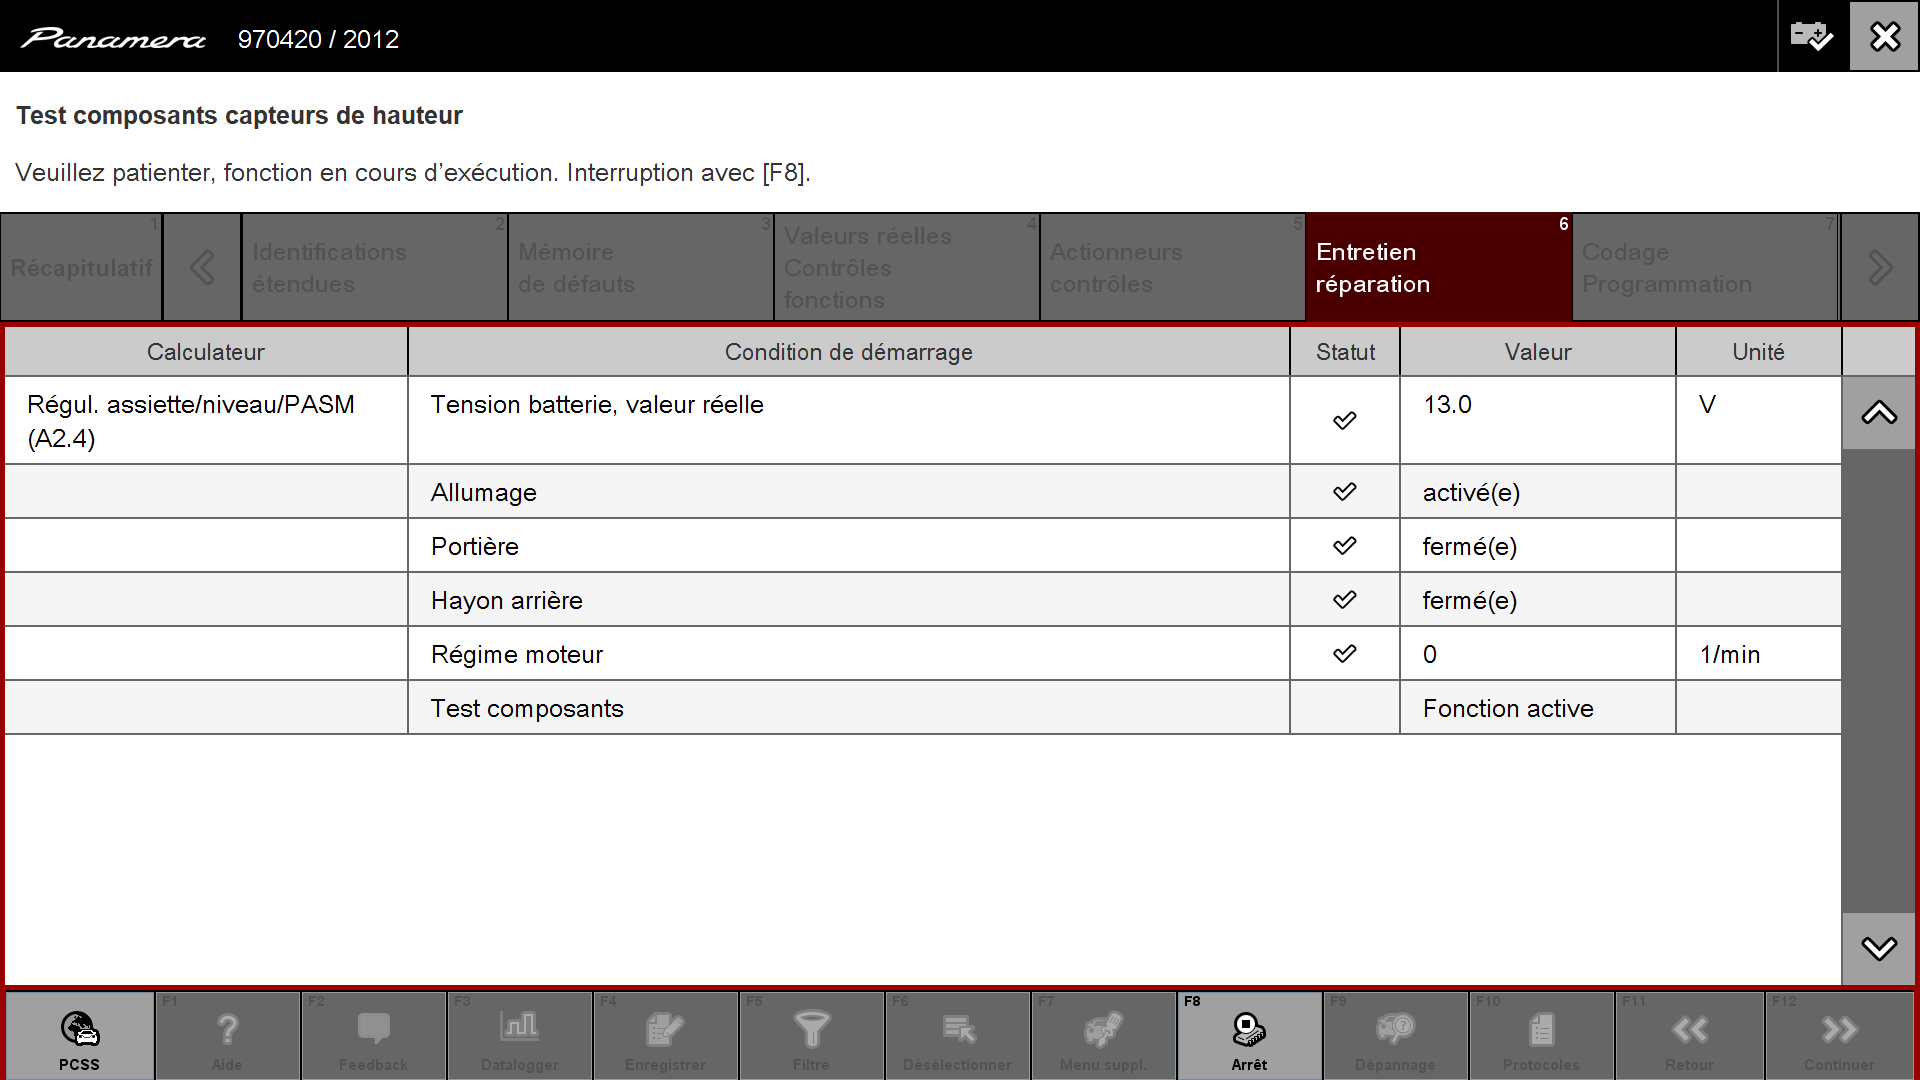The image size is (1920, 1080).
Task: Click the Désélectionner icon
Action: [x=957, y=1036]
